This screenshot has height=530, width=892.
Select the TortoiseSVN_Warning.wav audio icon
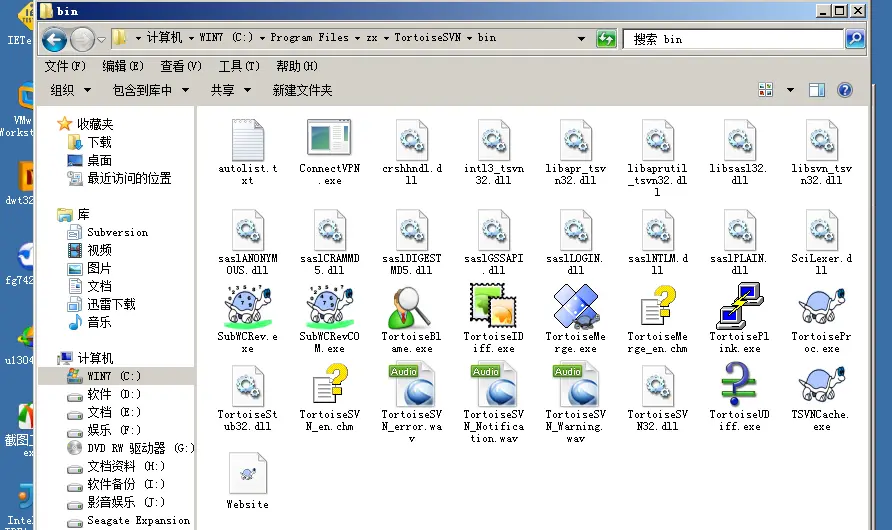click(x=575, y=386)
